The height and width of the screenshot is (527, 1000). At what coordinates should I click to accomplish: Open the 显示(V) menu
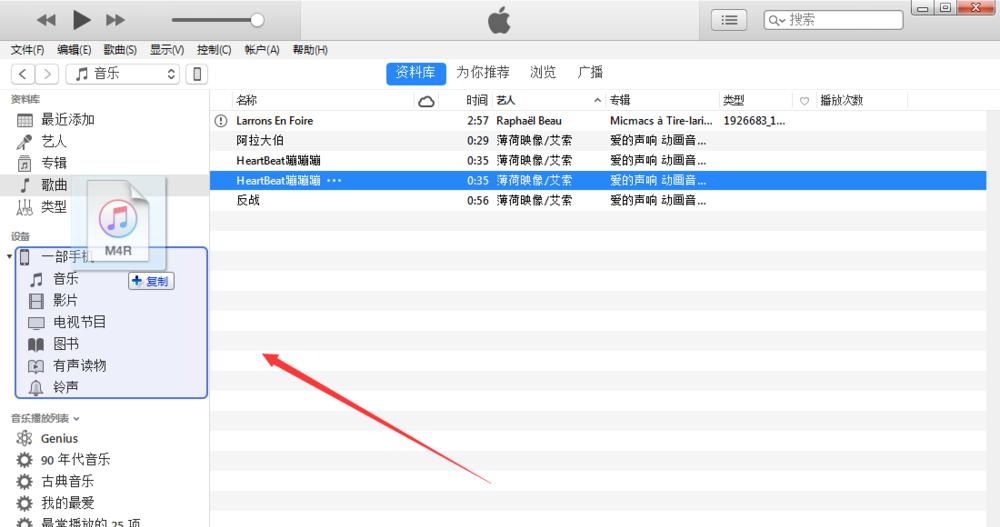167,50
